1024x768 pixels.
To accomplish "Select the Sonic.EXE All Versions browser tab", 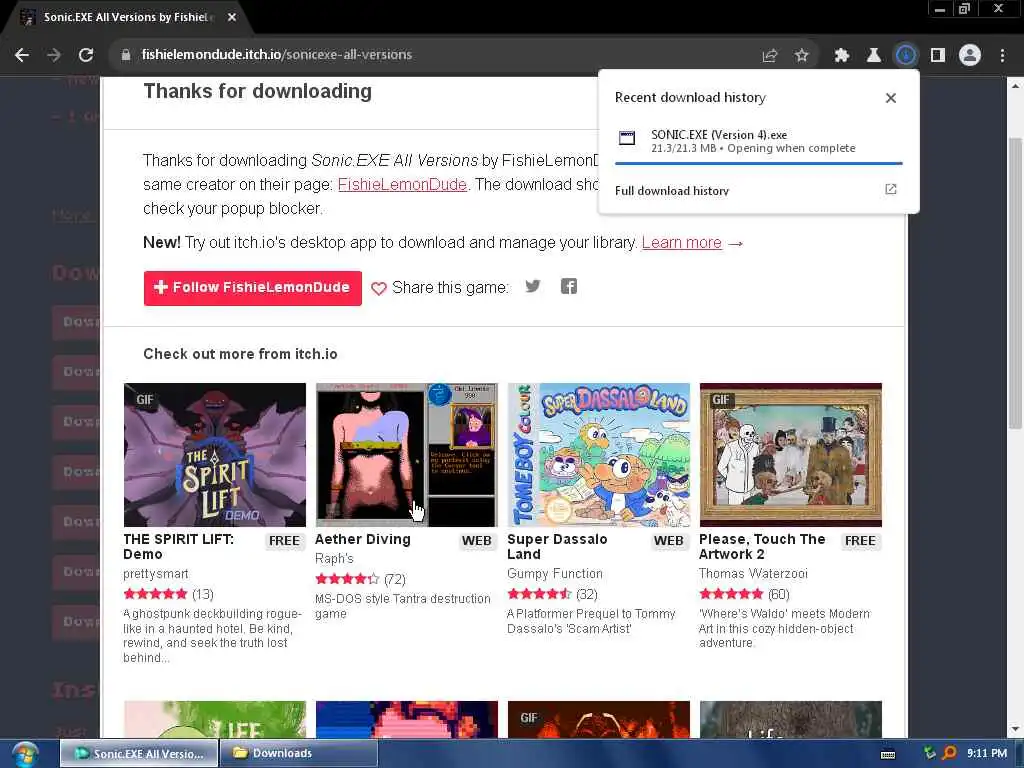I will (125, 18).
